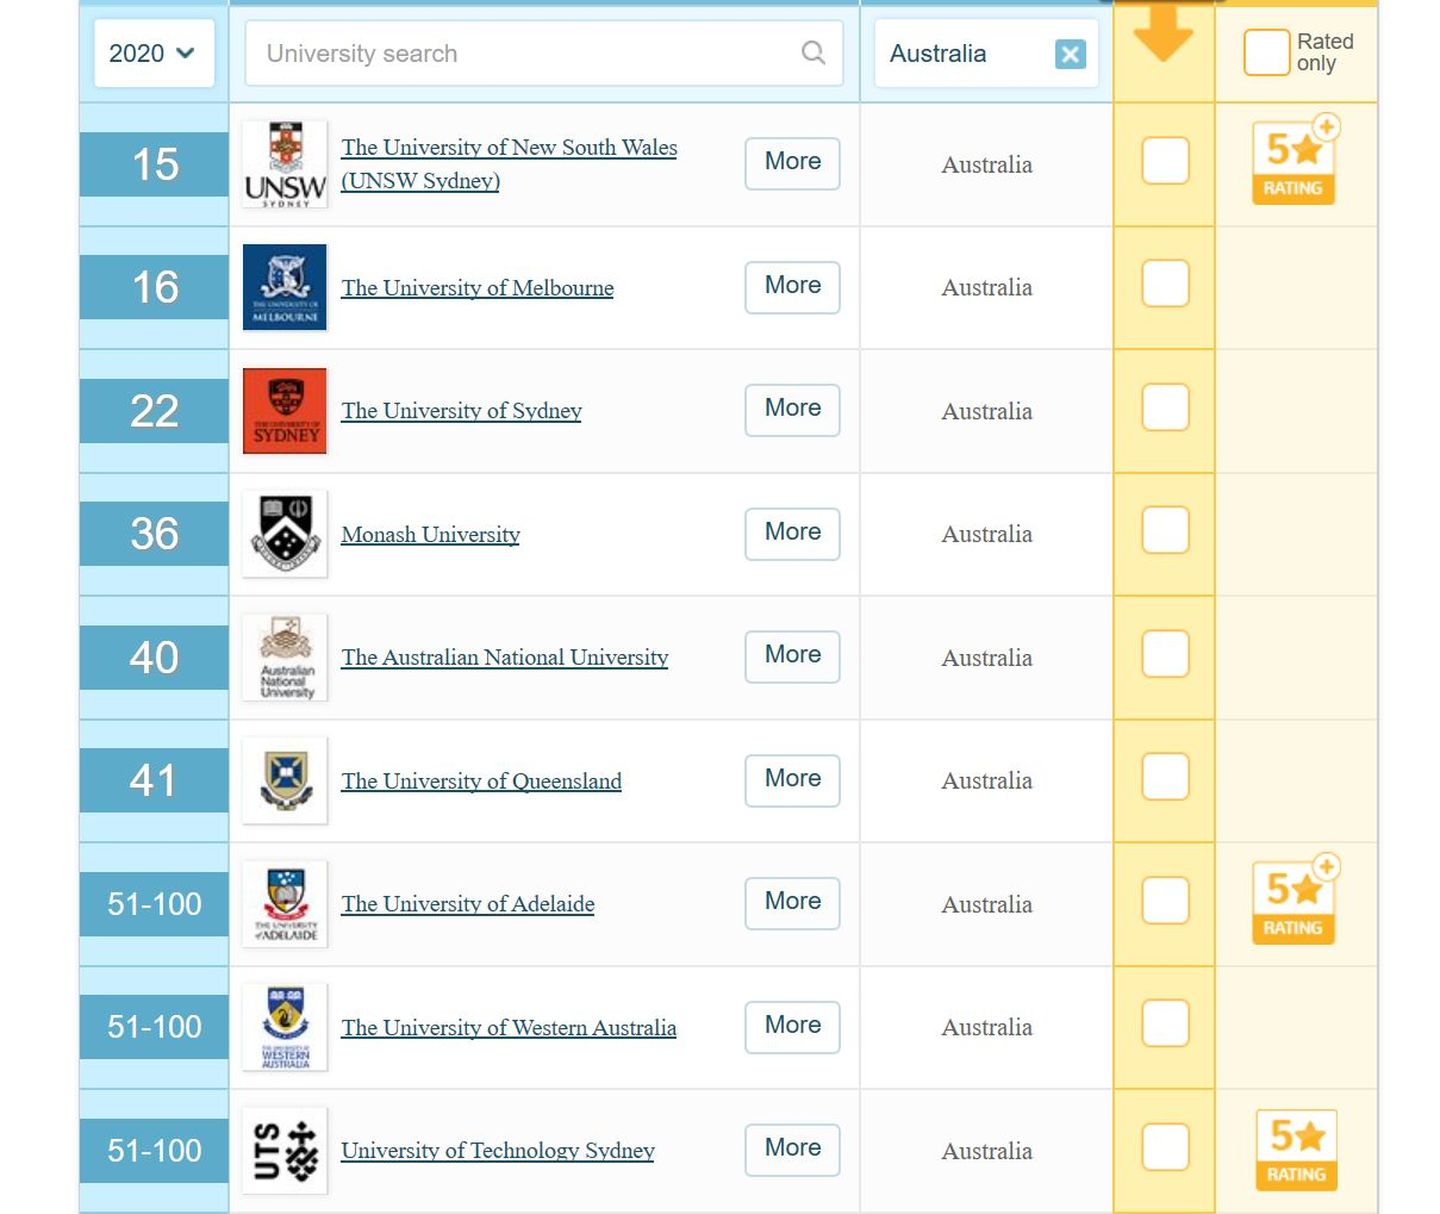This screenshot has width=1440, height=1214.
Task: Expand More for University of Adelaide
Action: pos(792,903)
